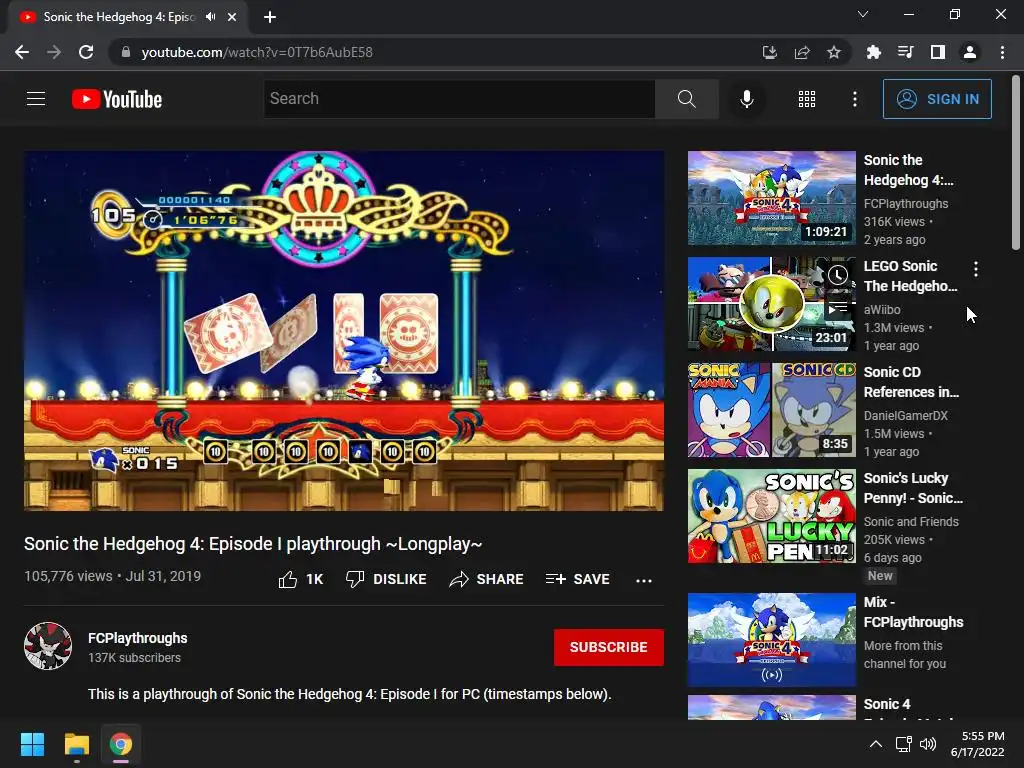Dislike the video
Image resolution: width=1024 pixels, height=768 pixels.
(386, 579)
